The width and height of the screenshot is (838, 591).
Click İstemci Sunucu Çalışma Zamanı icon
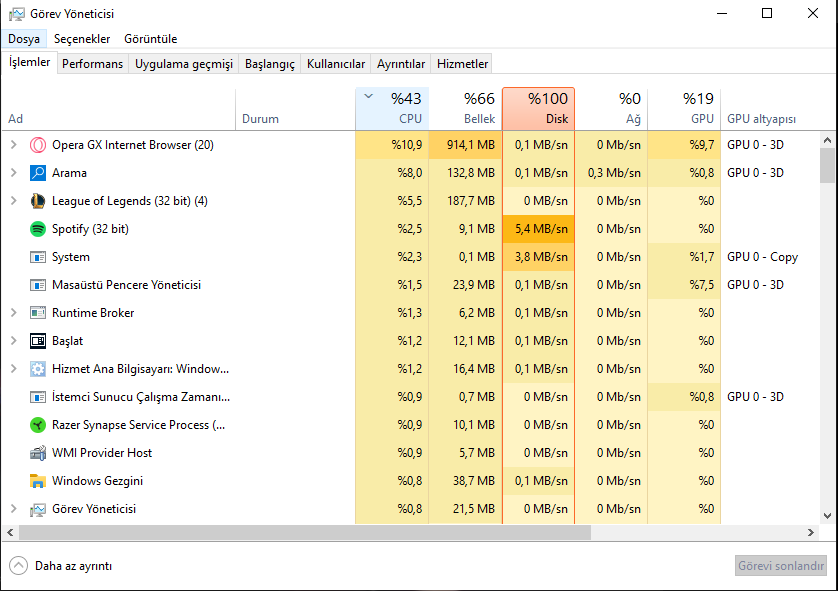point(38,397)
